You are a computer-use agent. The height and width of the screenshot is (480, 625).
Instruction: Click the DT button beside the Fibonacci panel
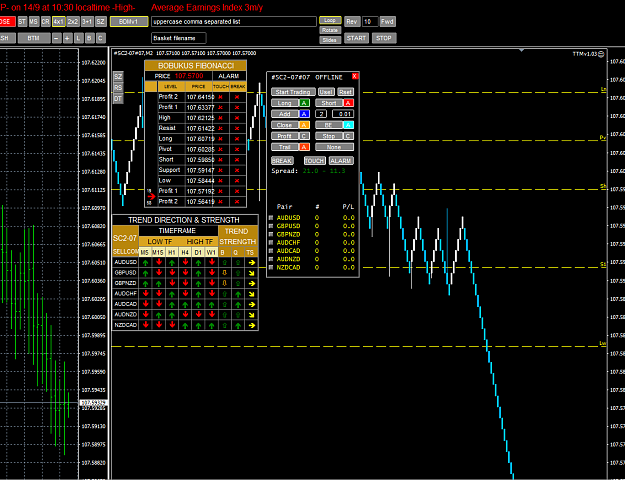118,99
